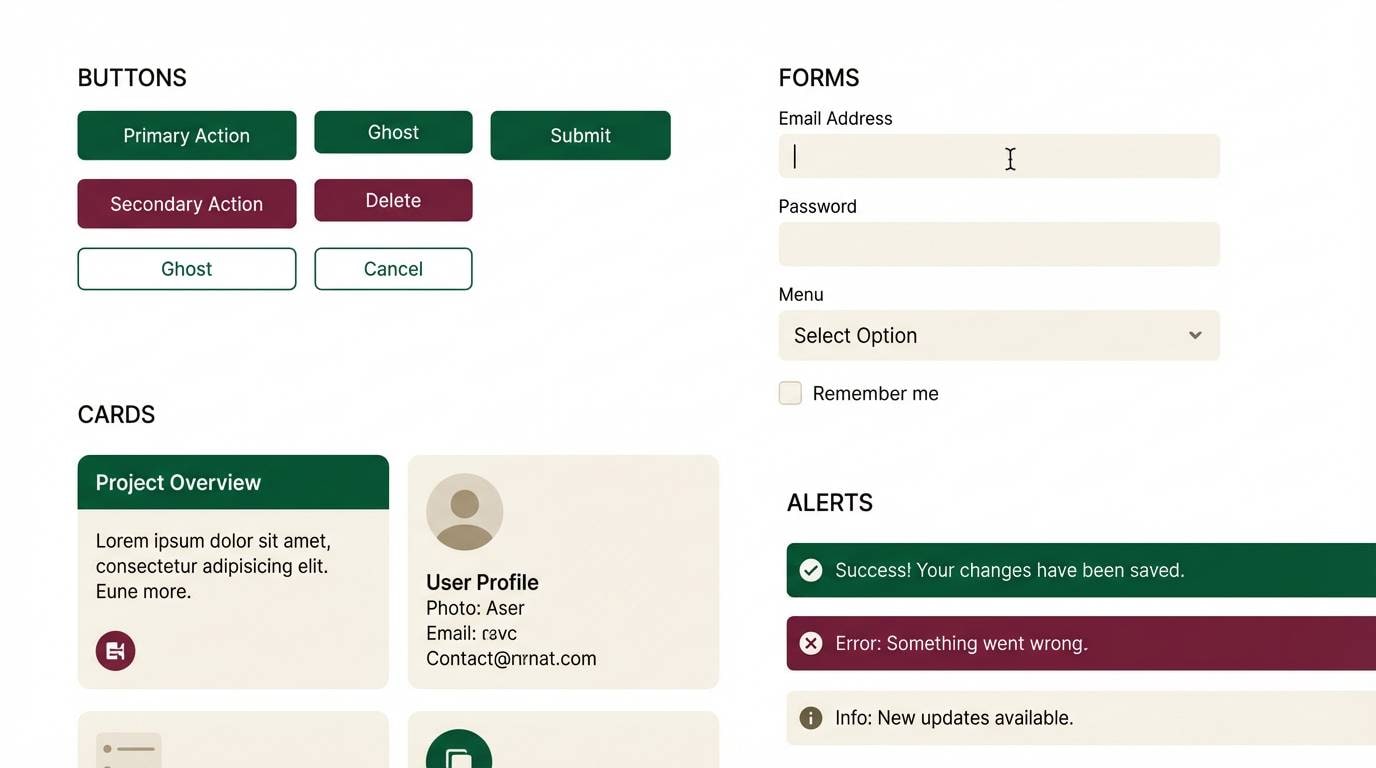Click the outlined Ghost button
The height and width of the screenshot is (768, 1376).
tap(187, 269)
